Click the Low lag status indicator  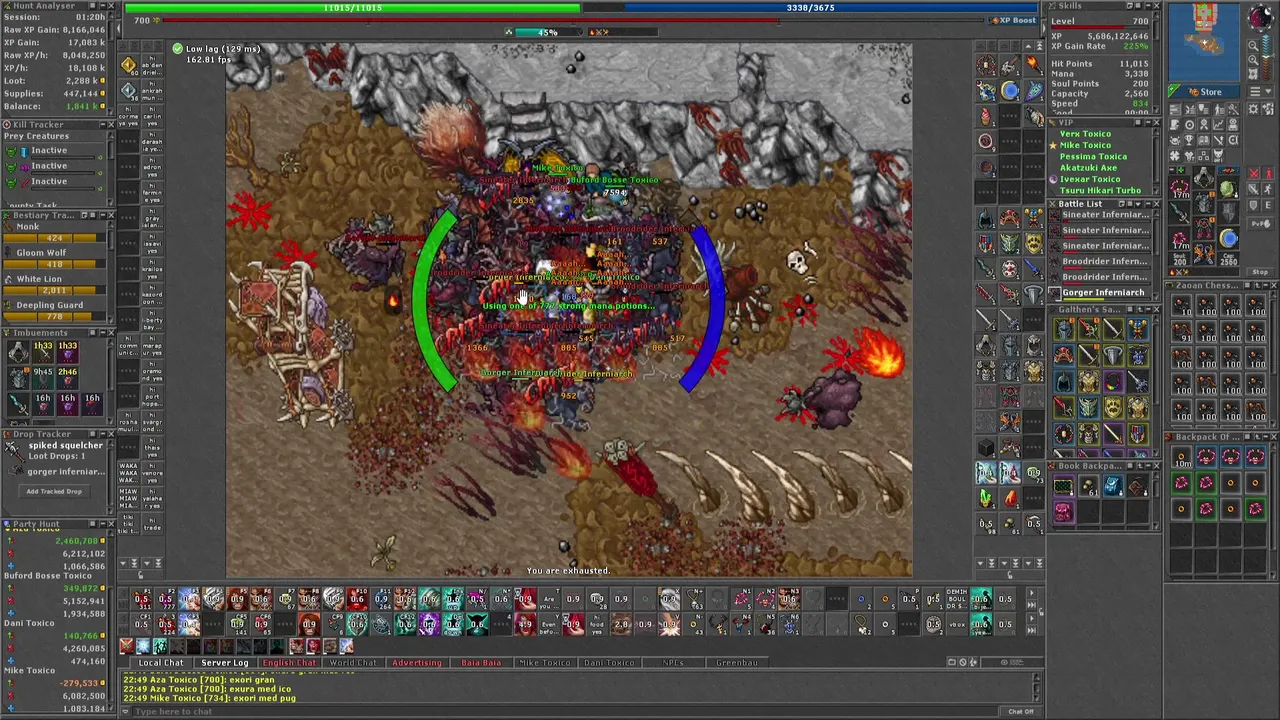pyautogui.click(x=216, y=48)
